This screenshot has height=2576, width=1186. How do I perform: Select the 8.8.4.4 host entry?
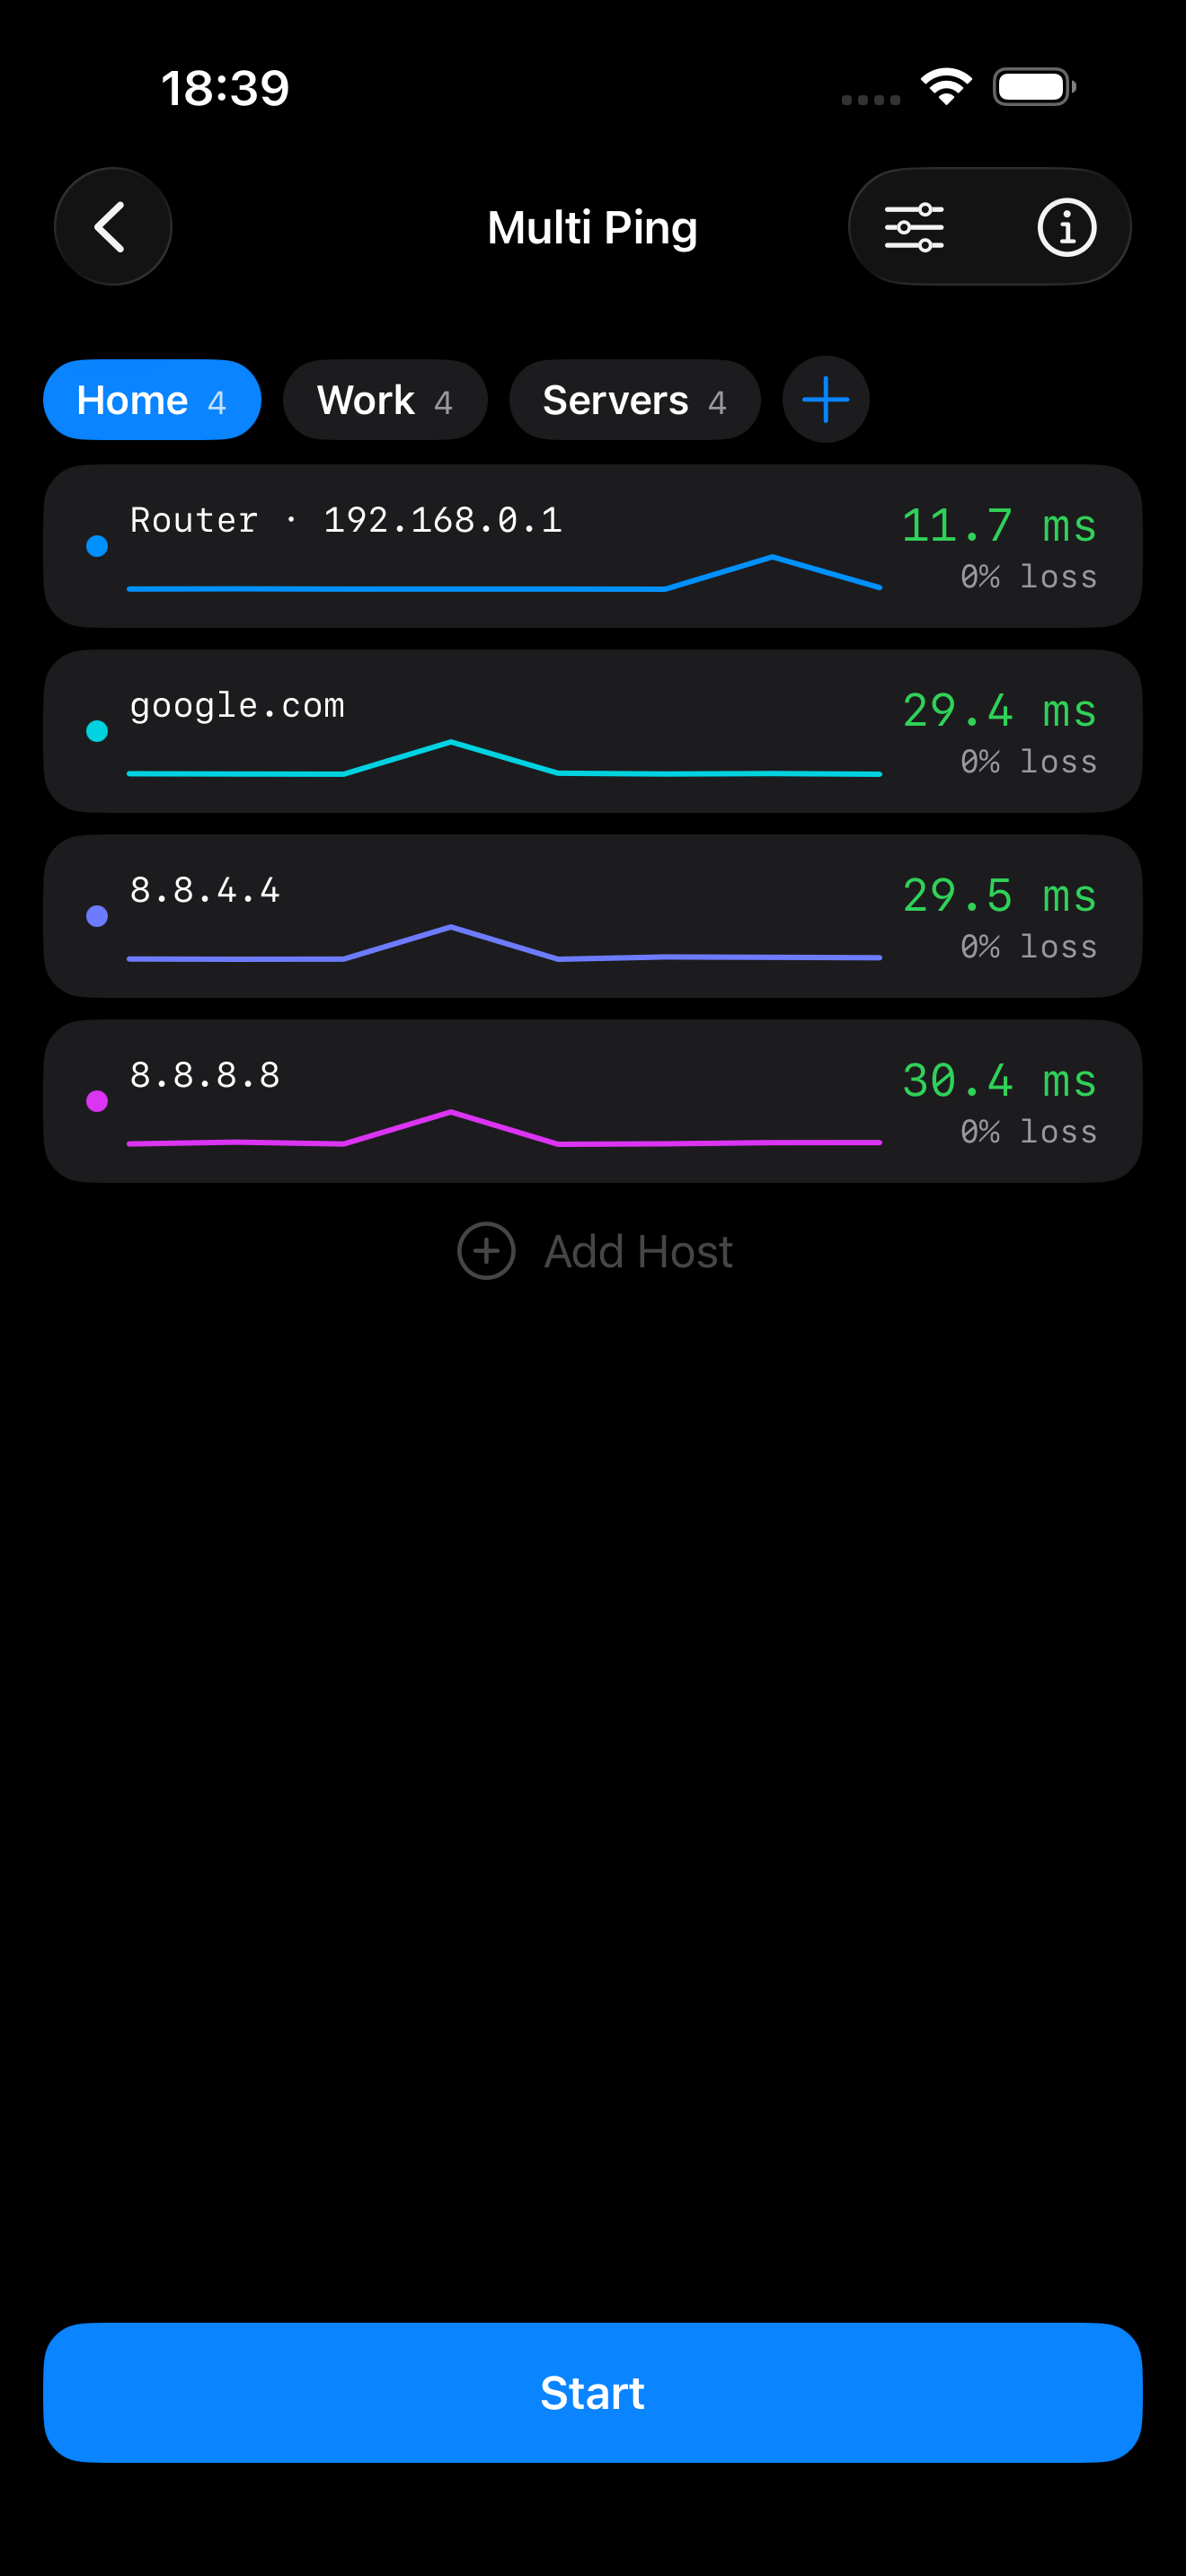coord(593,916)
